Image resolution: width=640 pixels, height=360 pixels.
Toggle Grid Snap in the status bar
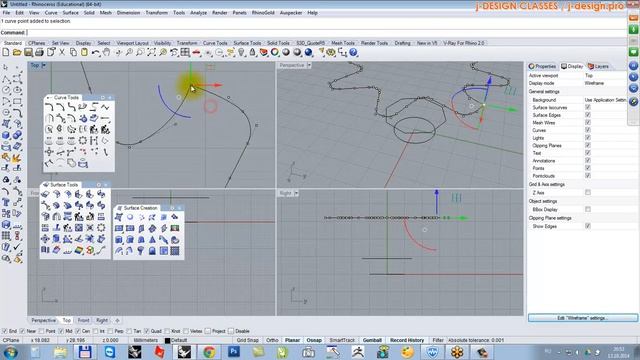point(247,340)
